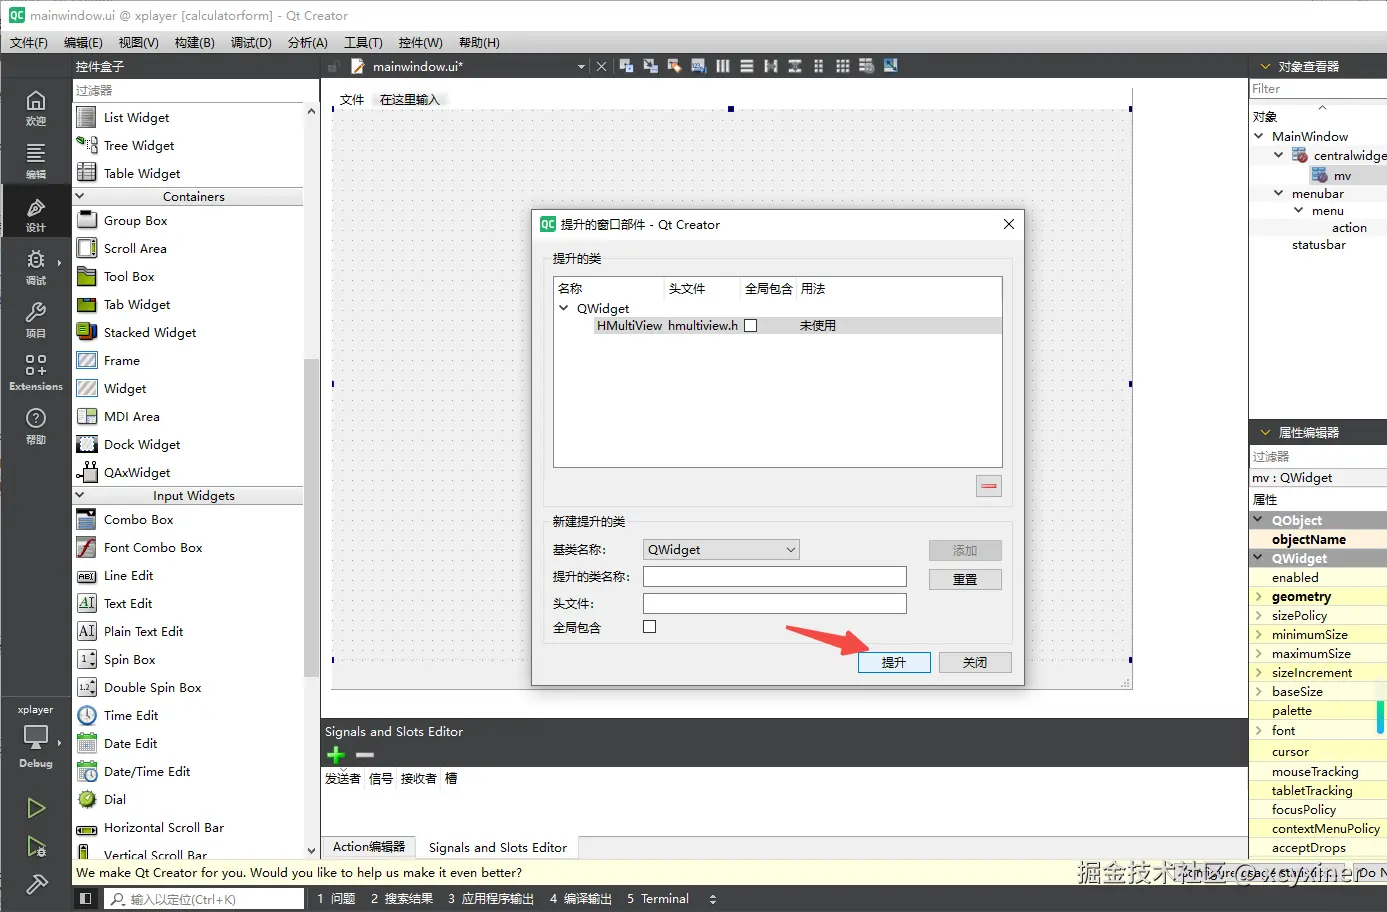The height and width of the screenshot is (912, 1387).
Task: Open the Extensions mode
Action: [x=36, y=371]
